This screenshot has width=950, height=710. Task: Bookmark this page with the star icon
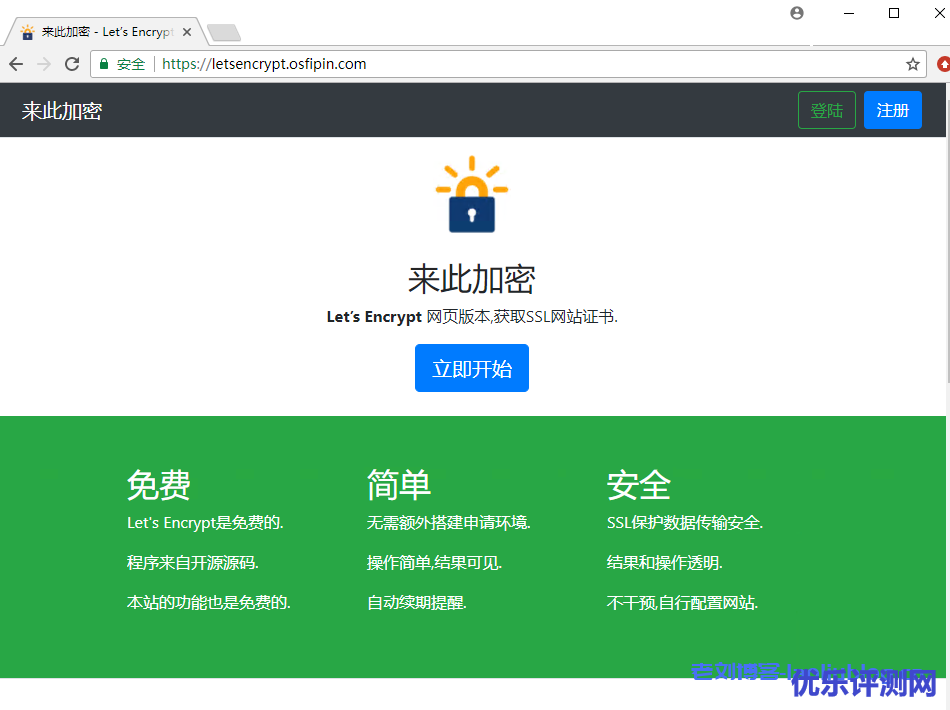coord(912,64)
